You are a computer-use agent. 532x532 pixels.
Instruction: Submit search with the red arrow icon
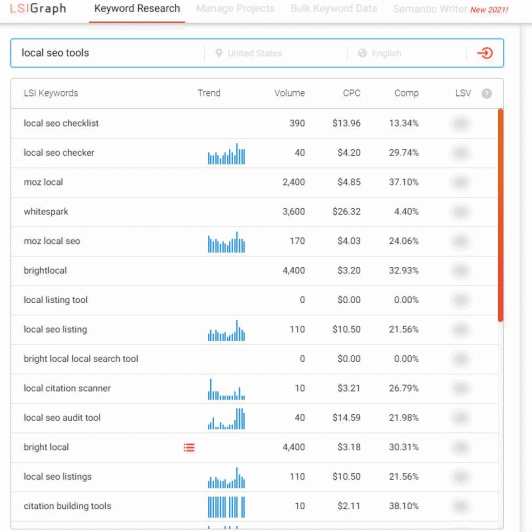pyautogui.click(x=485, y=53)
